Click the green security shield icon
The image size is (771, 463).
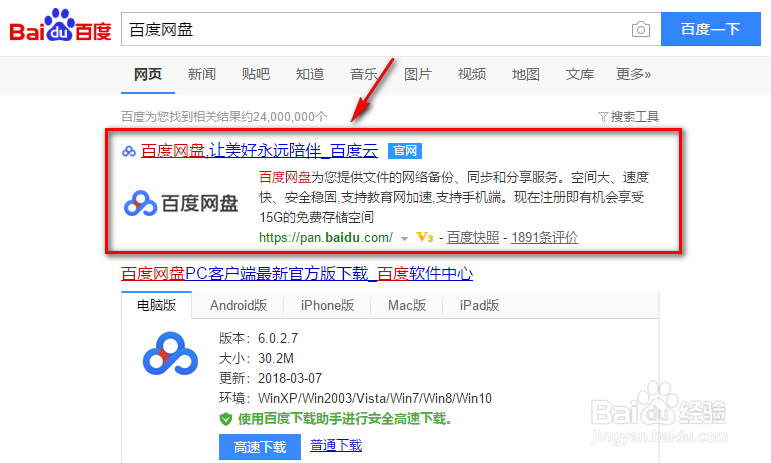click(225, 419)
